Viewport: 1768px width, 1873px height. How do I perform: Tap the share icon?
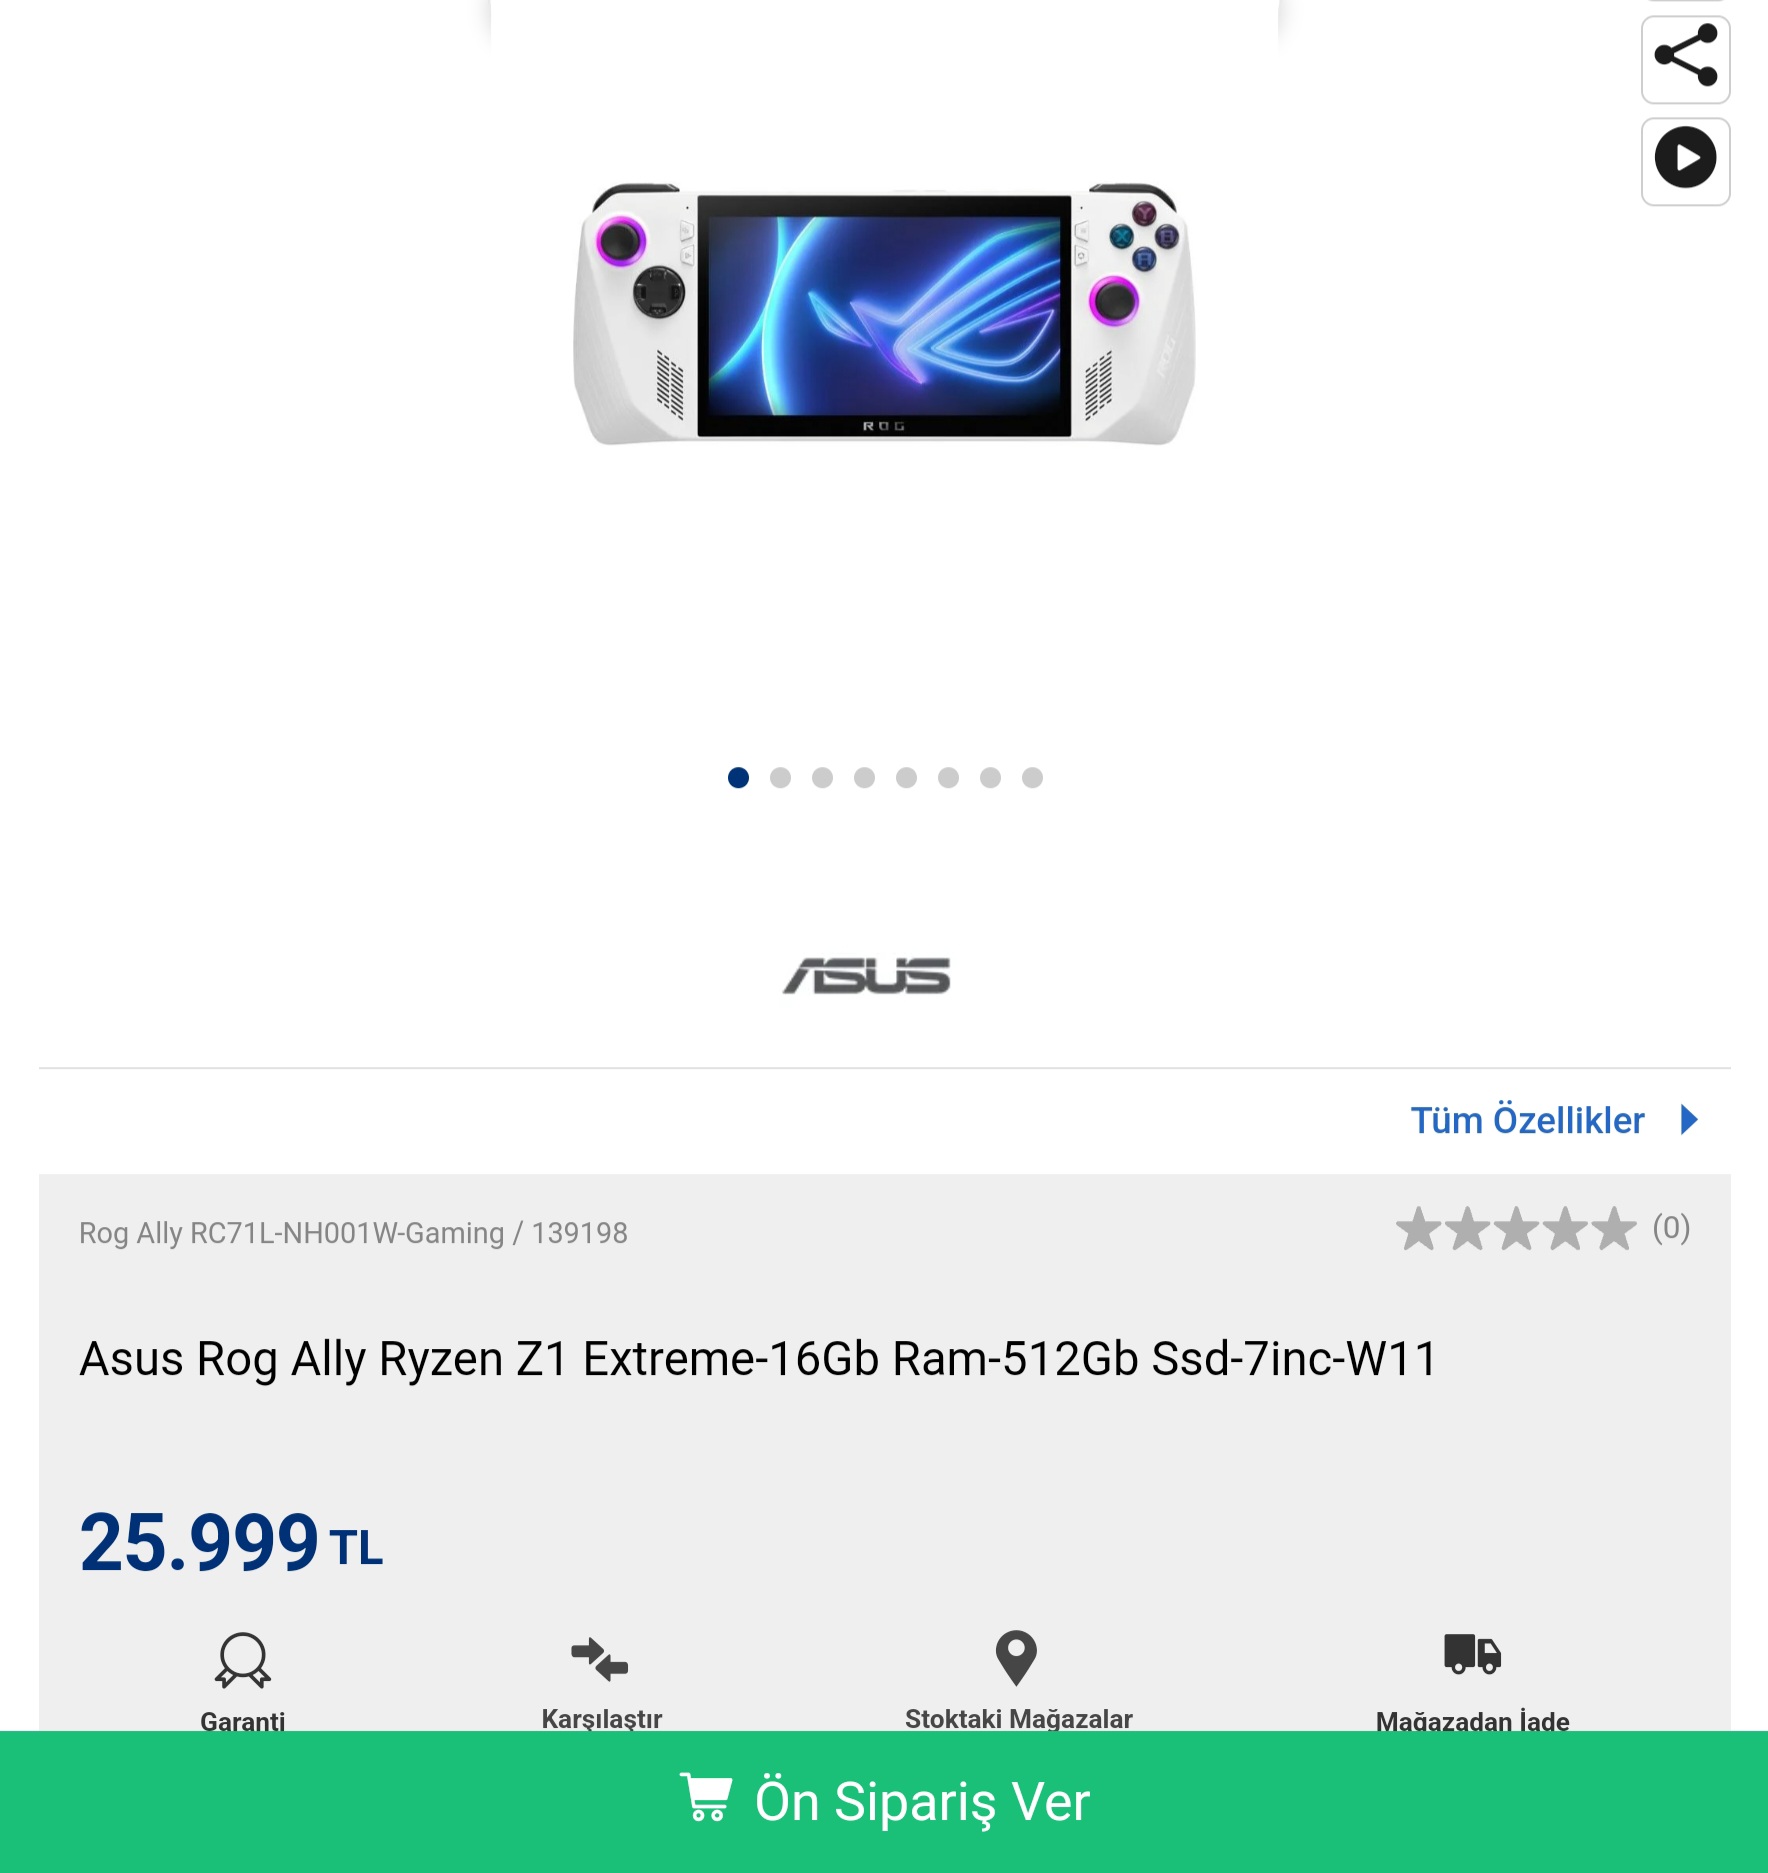pos(1685,58)
